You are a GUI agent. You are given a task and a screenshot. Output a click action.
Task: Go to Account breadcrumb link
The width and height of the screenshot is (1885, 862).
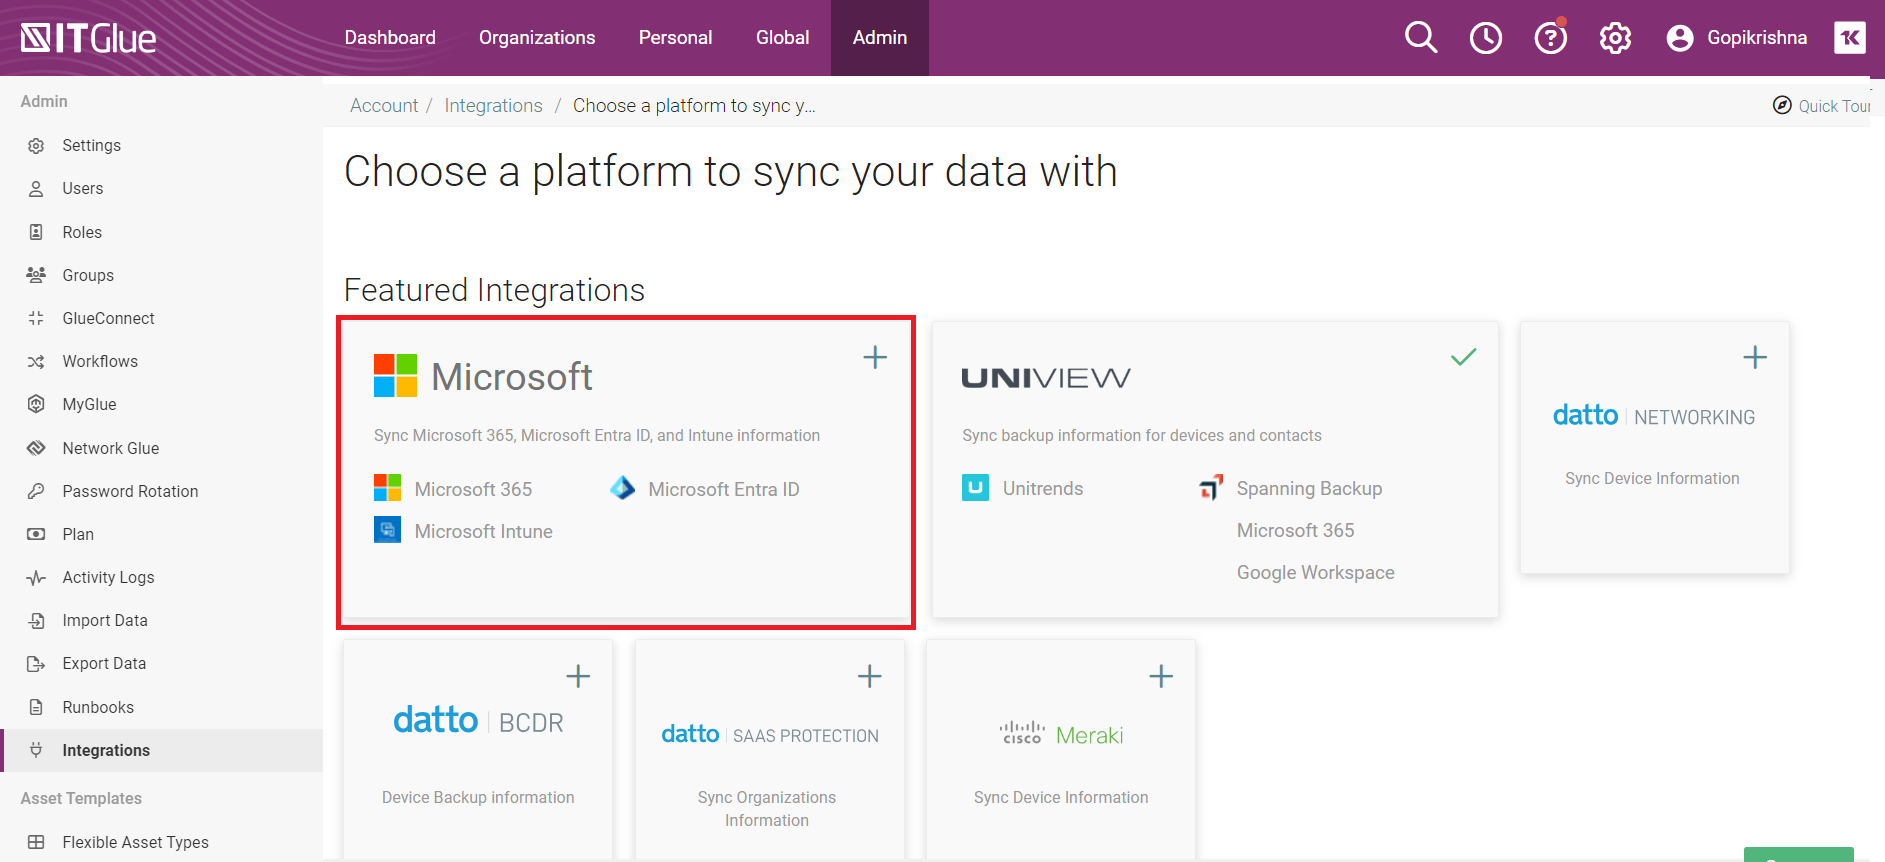click(x=384, y=105)
